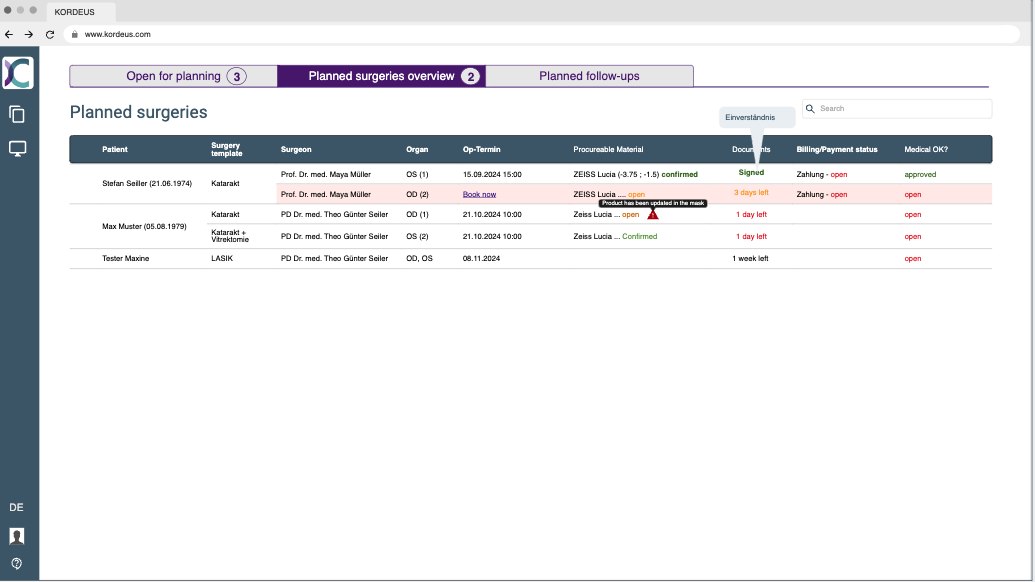Open the Planned follow-ups tab
The height and width of the screenshot is (582, 1035).
click(x=589, y=76)
